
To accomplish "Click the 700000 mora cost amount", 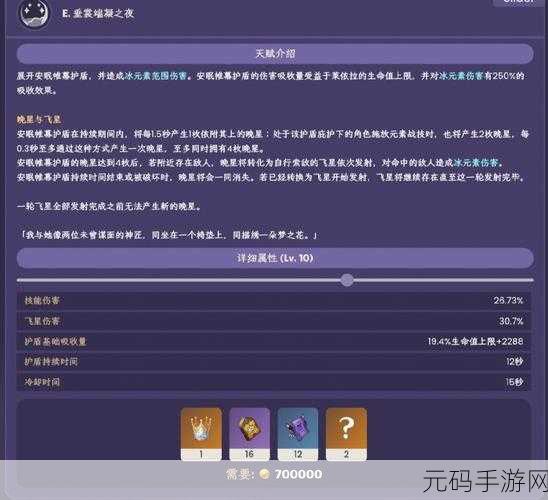I will (x=298, y=474).
